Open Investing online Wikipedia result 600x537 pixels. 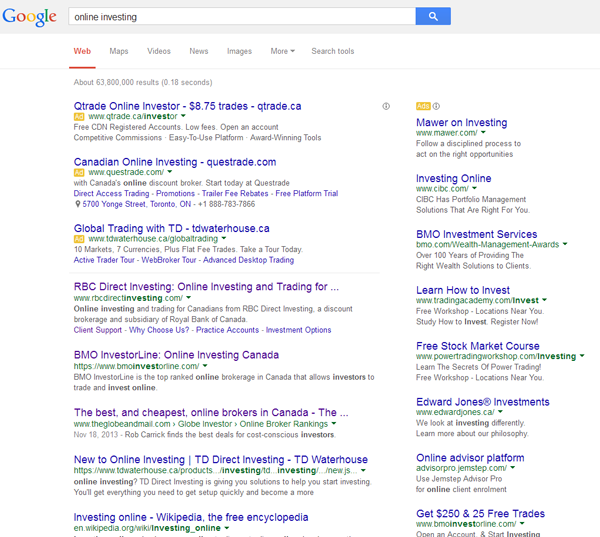tap(191, 517)
